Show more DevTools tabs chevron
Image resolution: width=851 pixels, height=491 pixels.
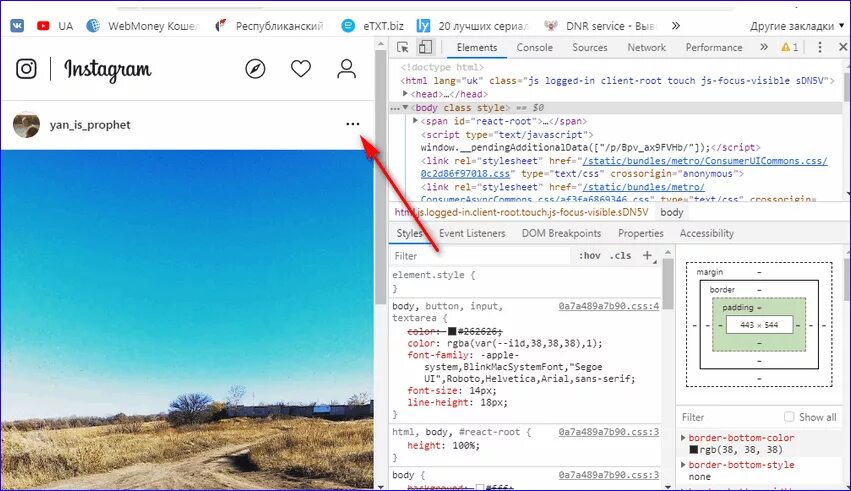click(764, 47)
